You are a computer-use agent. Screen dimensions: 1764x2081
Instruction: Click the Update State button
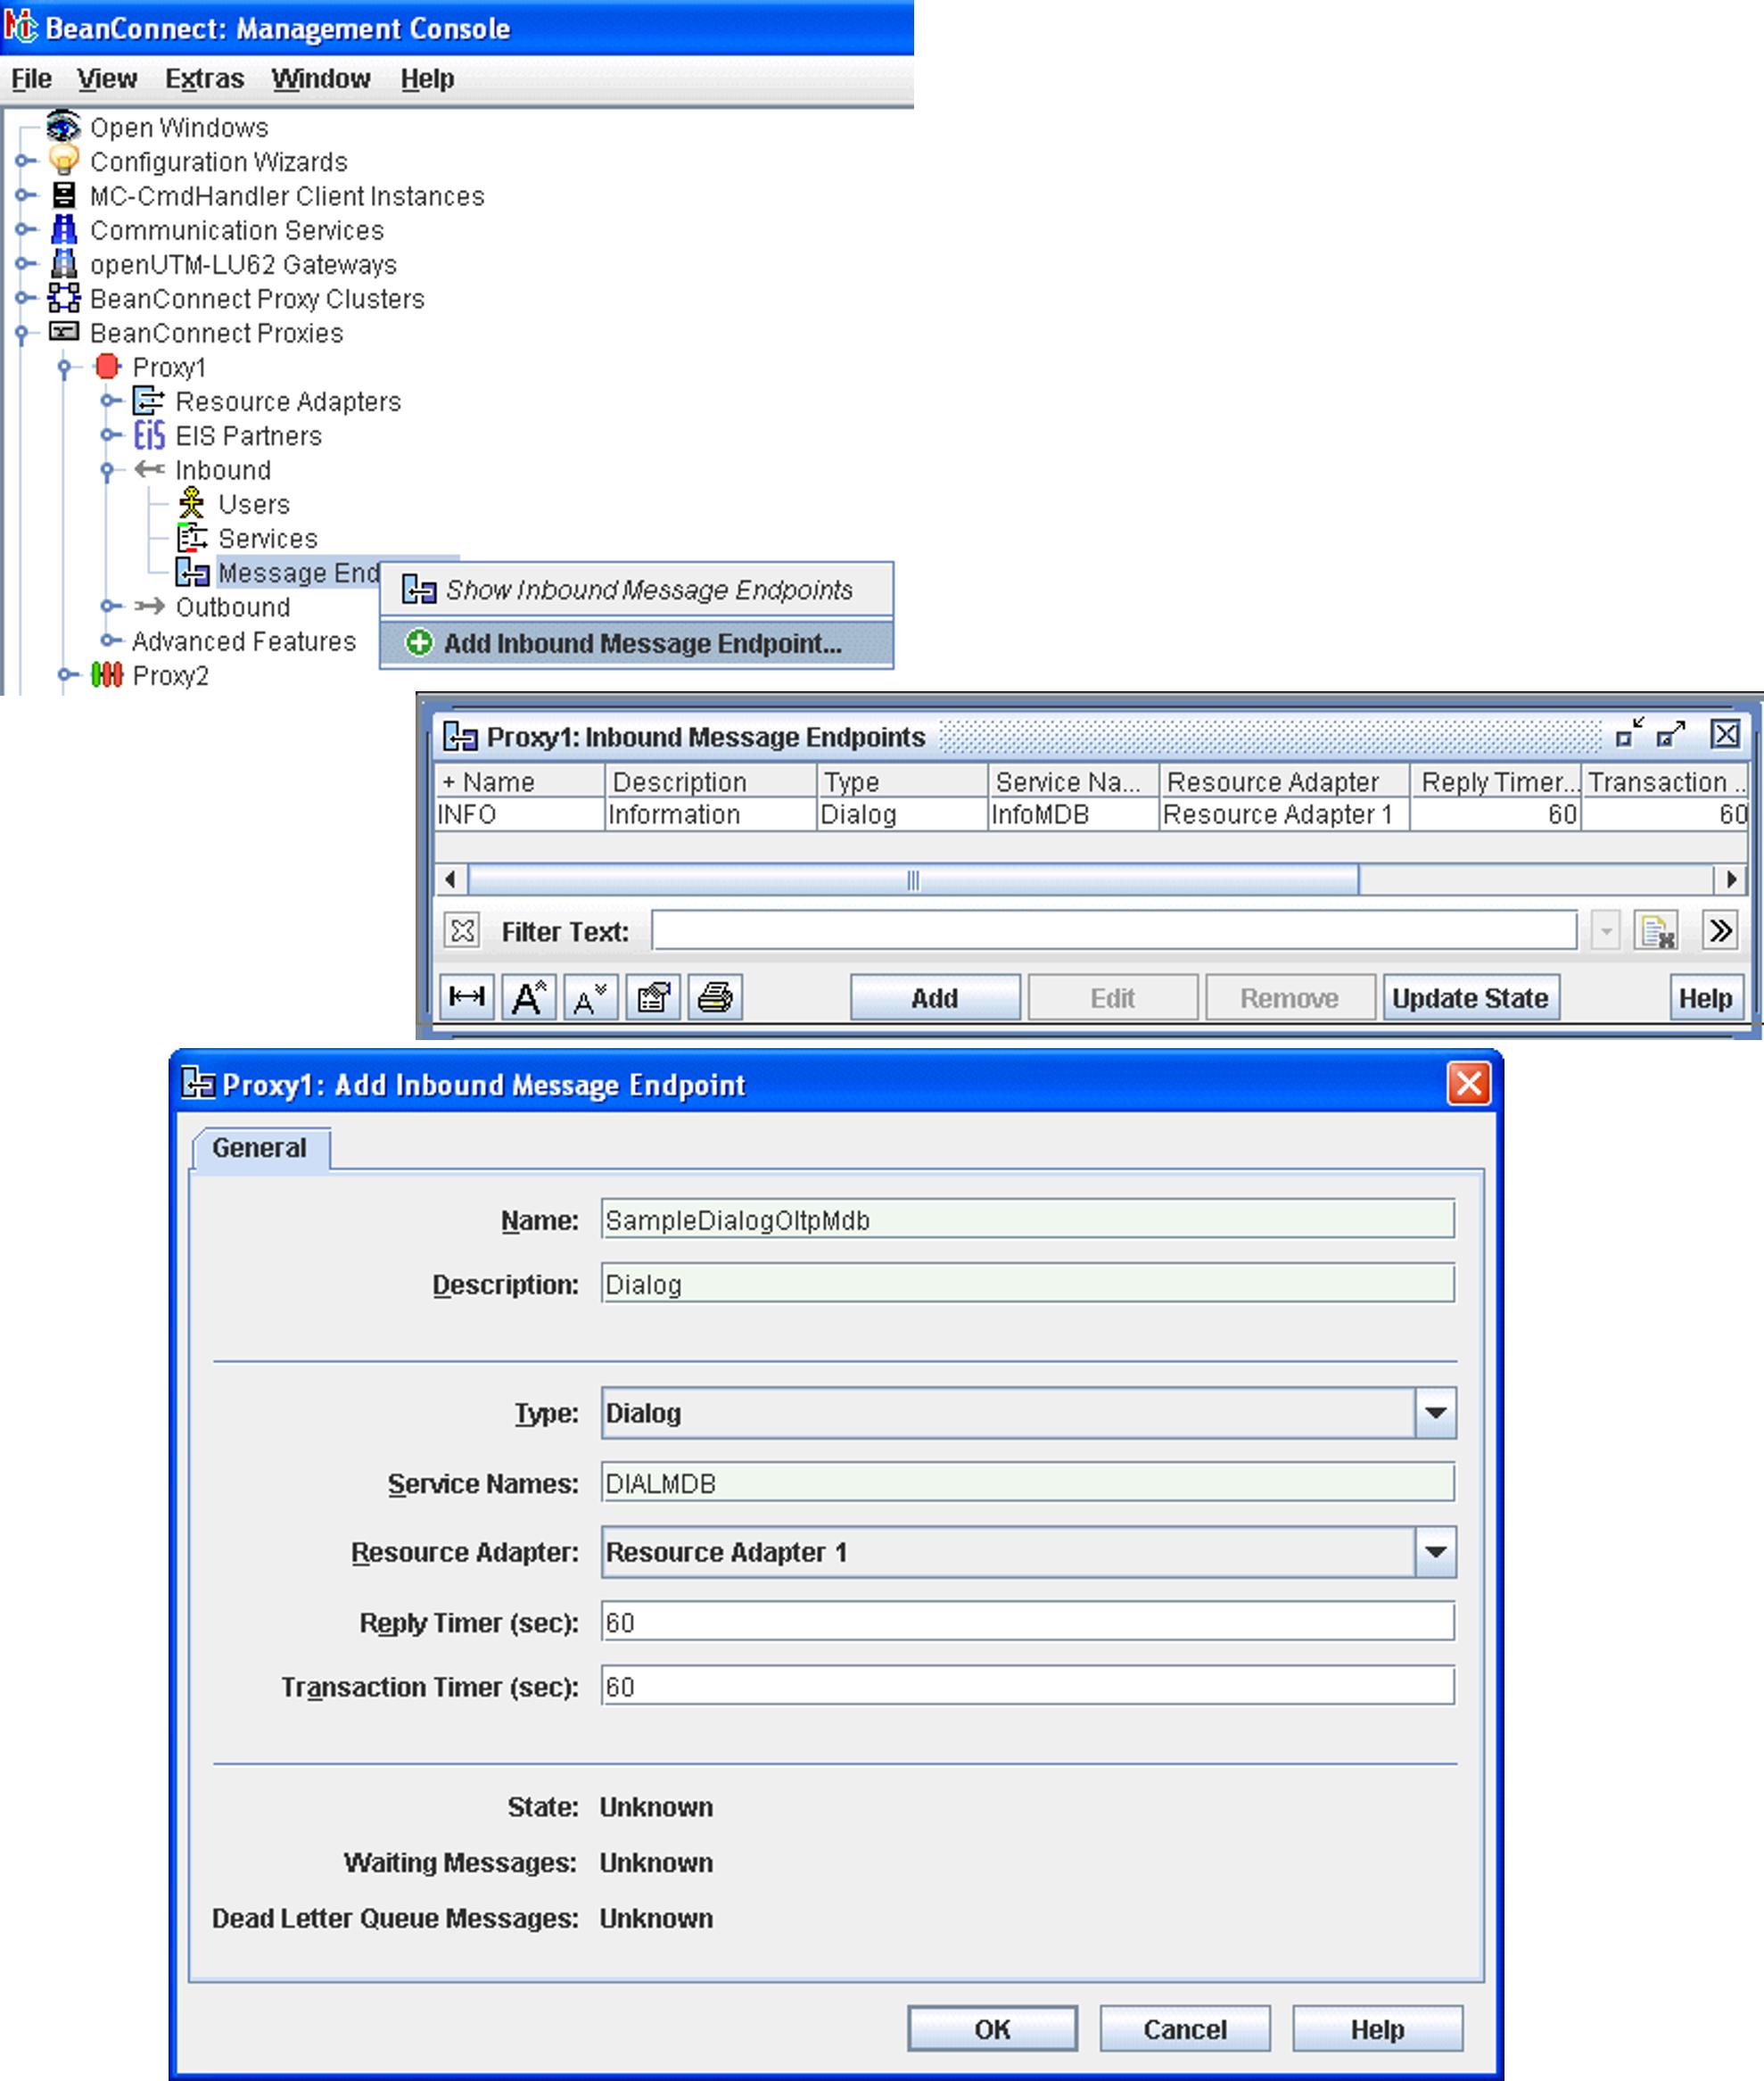(x=1469, y=998)
